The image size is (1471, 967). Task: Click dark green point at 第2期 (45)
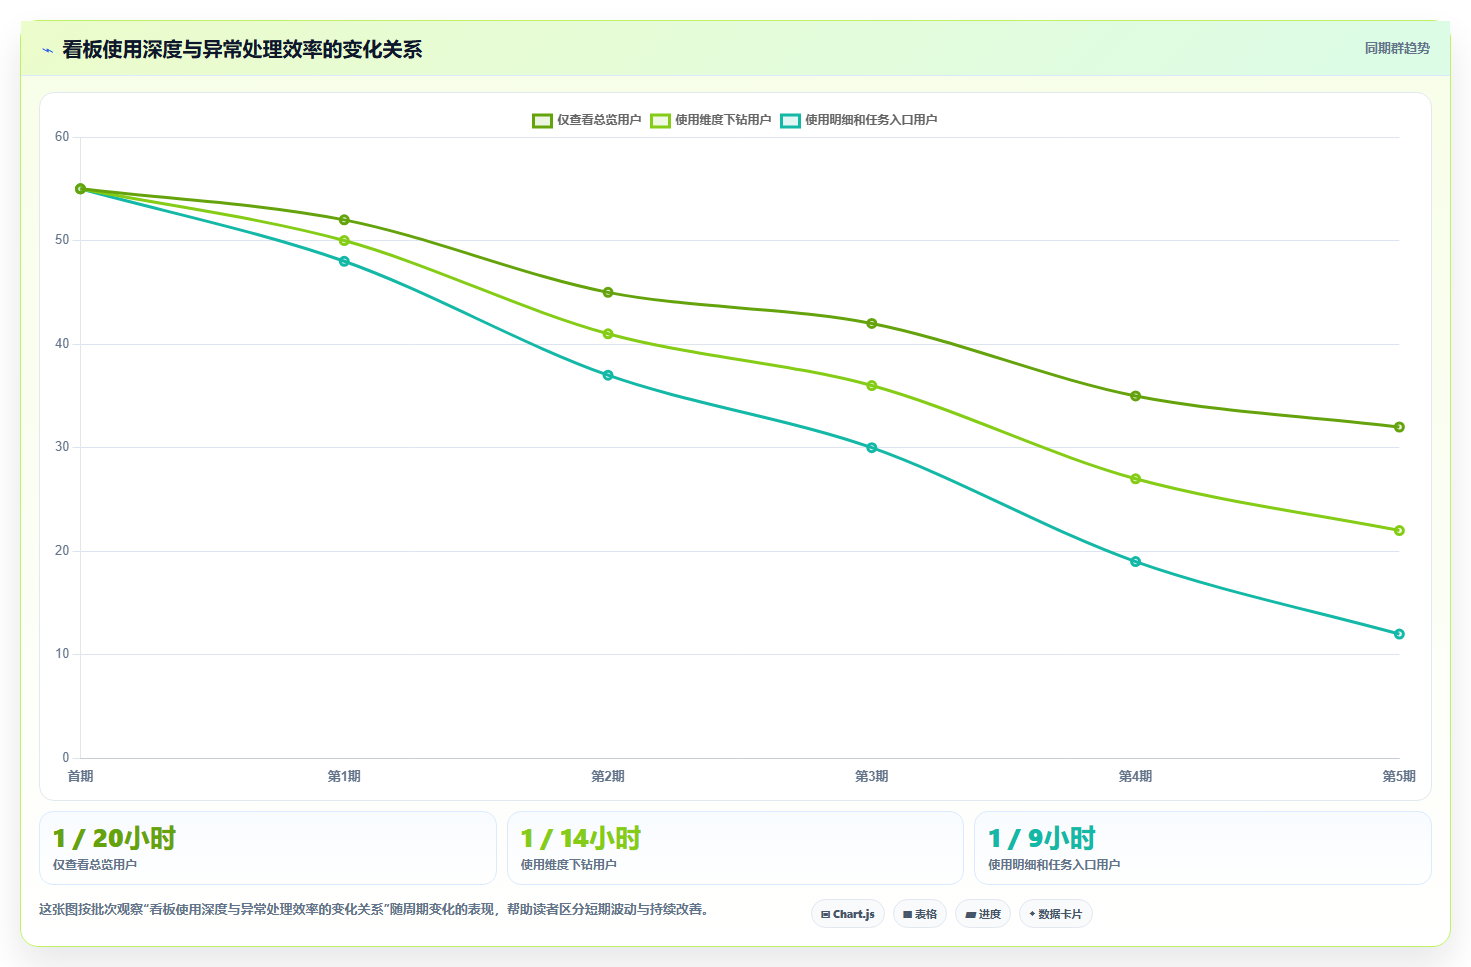(x=608, y=293)
